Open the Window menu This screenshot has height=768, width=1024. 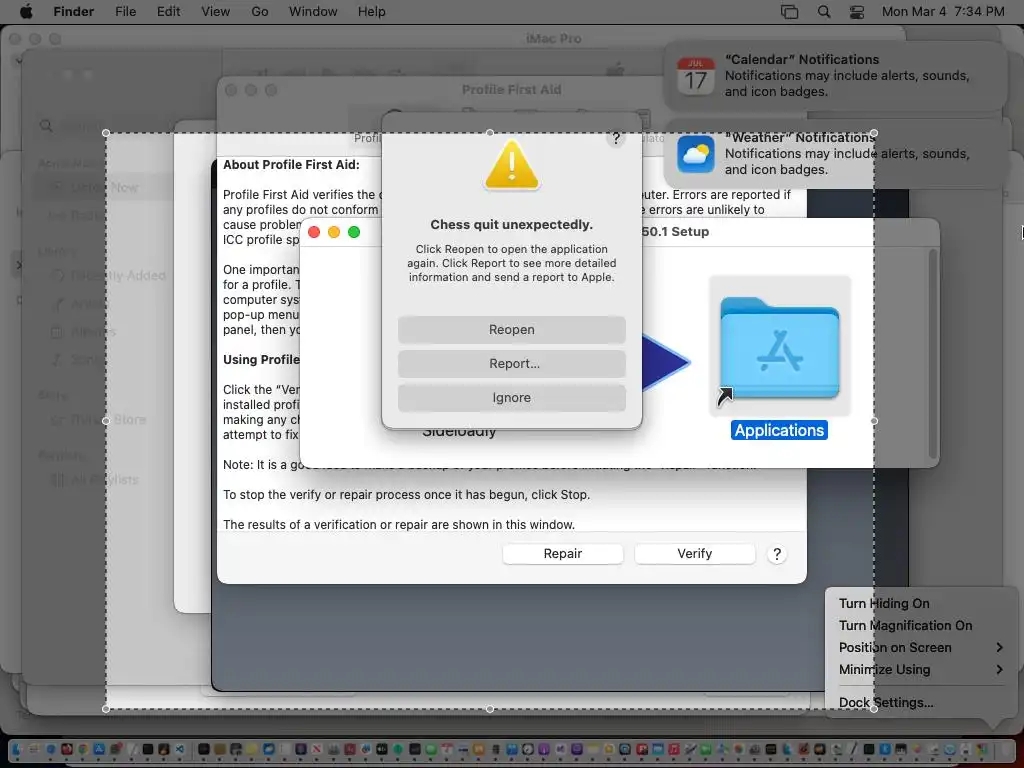pyautogui.click(x=313, y=12)
